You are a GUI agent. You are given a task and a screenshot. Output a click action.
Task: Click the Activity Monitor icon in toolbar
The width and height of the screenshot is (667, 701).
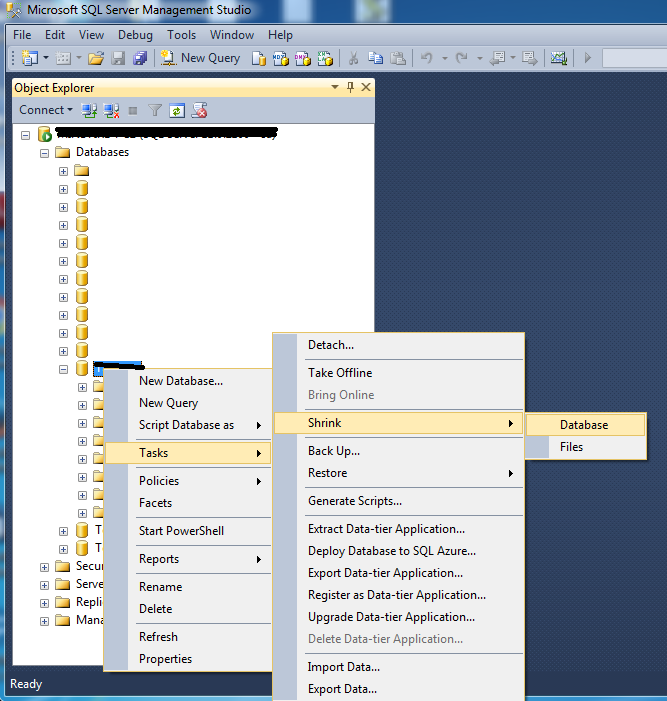click(559, 58)
